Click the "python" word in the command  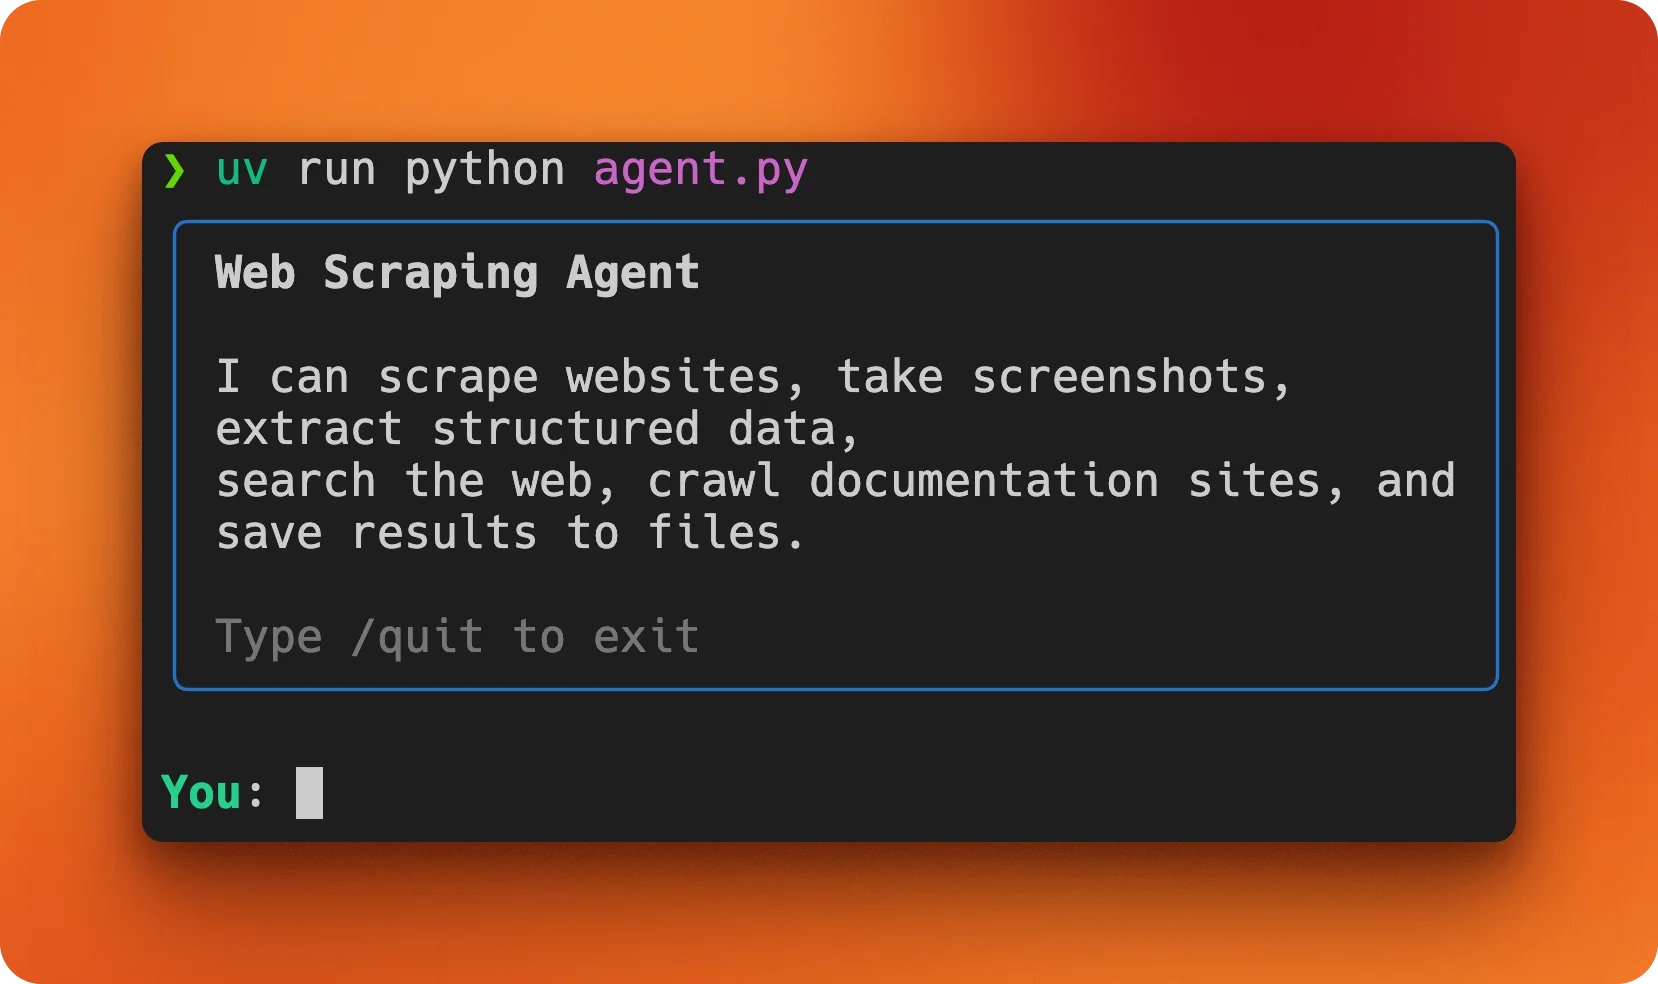click(485, 170)
